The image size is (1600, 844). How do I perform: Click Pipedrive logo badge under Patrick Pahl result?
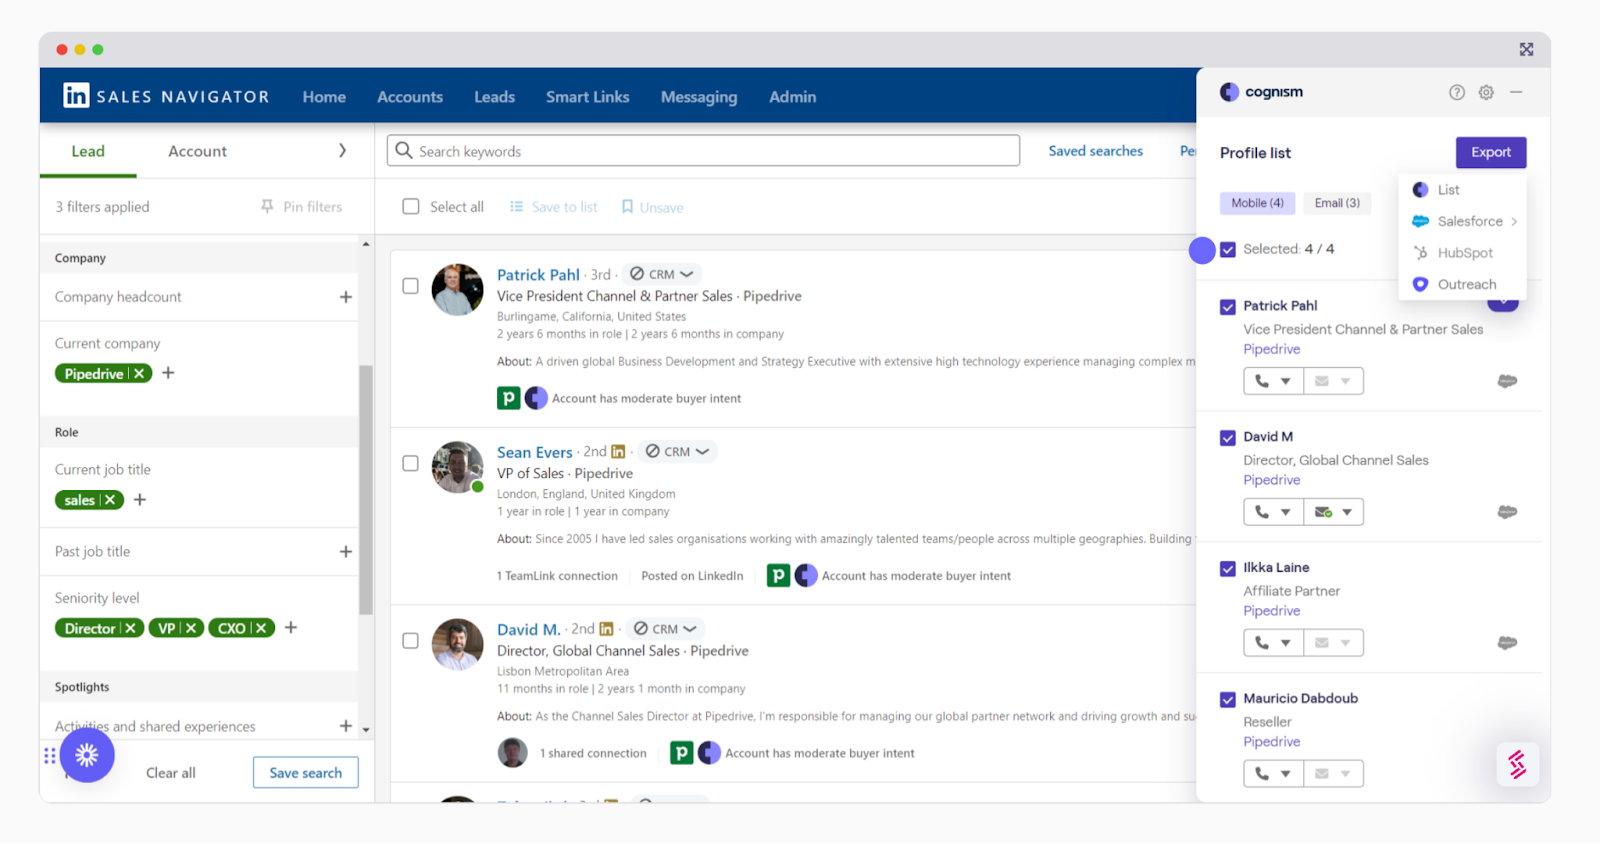[x=509, y=398]
